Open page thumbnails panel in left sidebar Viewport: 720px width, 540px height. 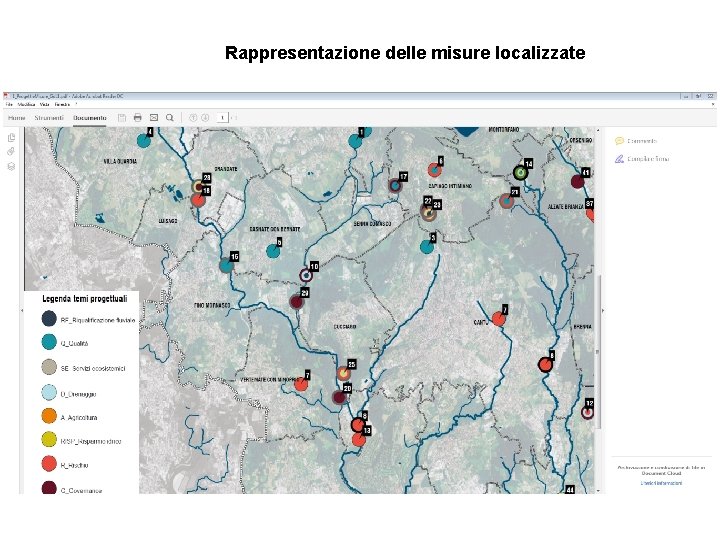coord(11,138)
